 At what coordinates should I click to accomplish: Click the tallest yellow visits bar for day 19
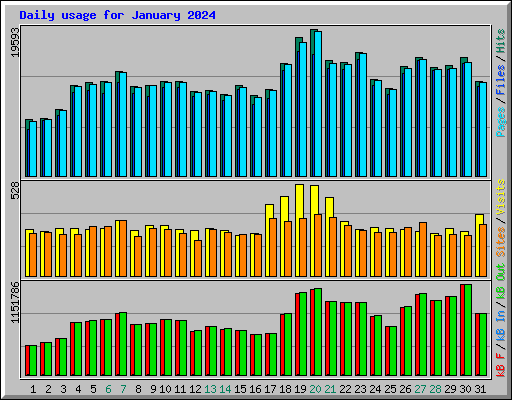point(299,230)
